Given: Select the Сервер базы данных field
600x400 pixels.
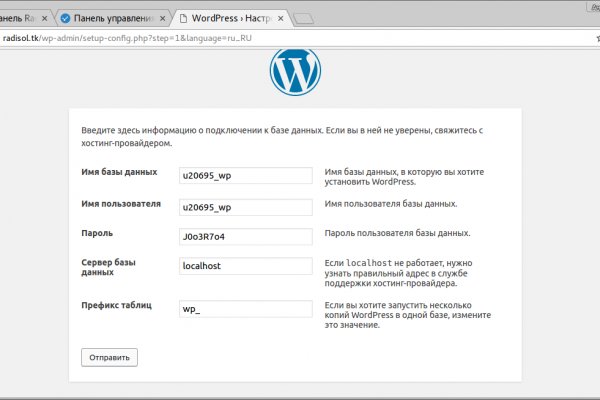Looking at the screenshot, I should tap(245, 267).
